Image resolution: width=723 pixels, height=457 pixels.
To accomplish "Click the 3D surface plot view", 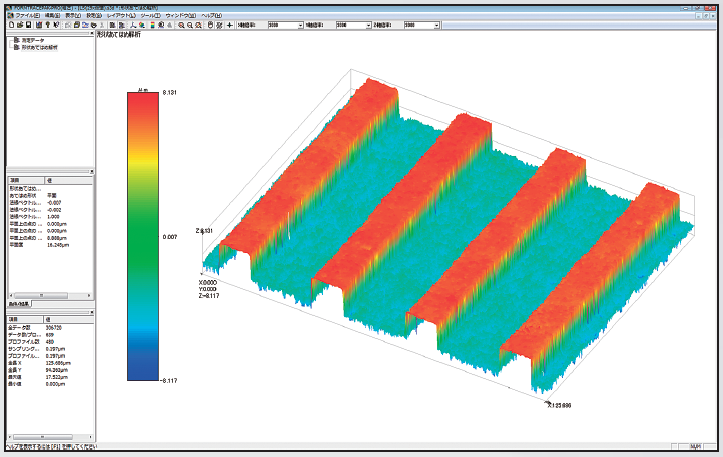I will click(x=447, y=237).
